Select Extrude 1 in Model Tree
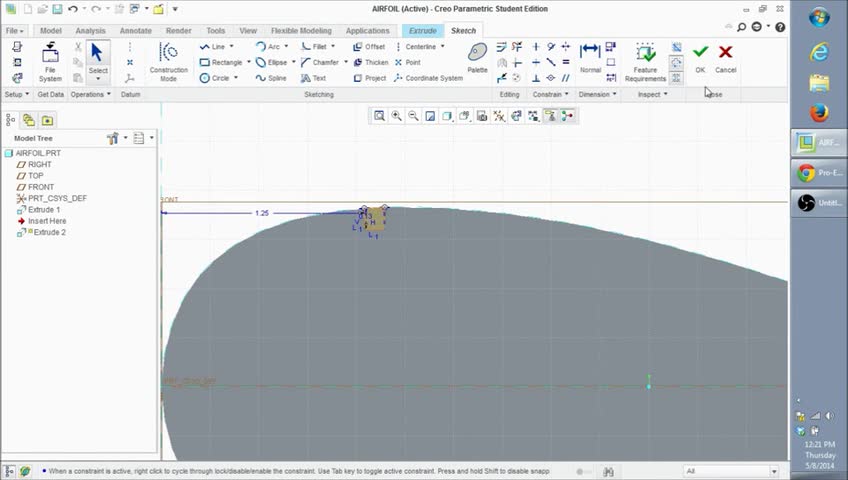Screen dimensions: 848x480 pos(43,210)
